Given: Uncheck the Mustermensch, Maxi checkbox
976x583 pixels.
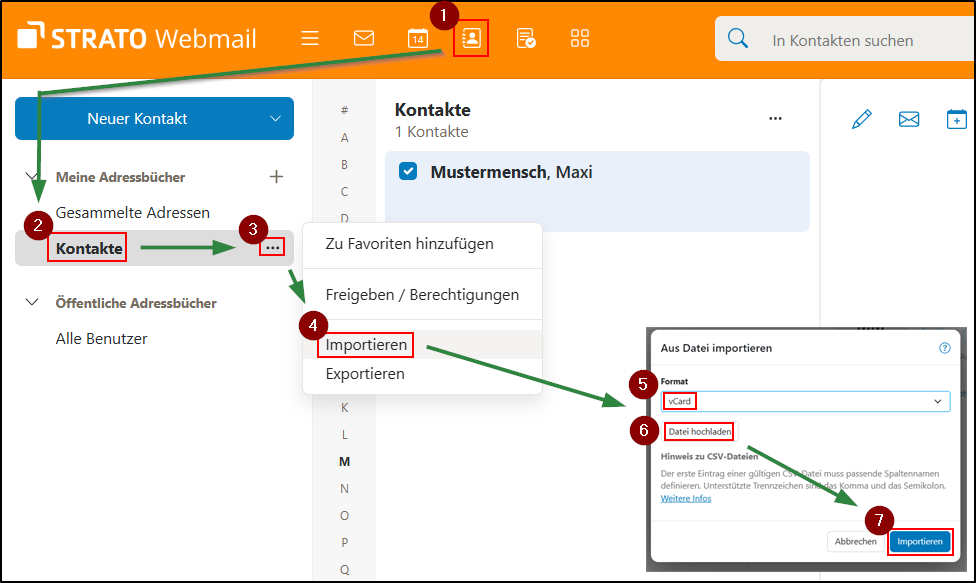Looking at the screenshot, I should pos(408,172).
